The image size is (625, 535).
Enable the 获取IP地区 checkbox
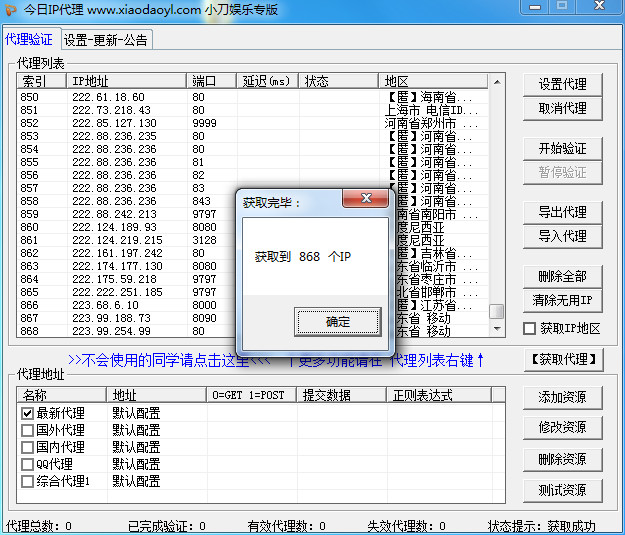(x=530, y=329)
